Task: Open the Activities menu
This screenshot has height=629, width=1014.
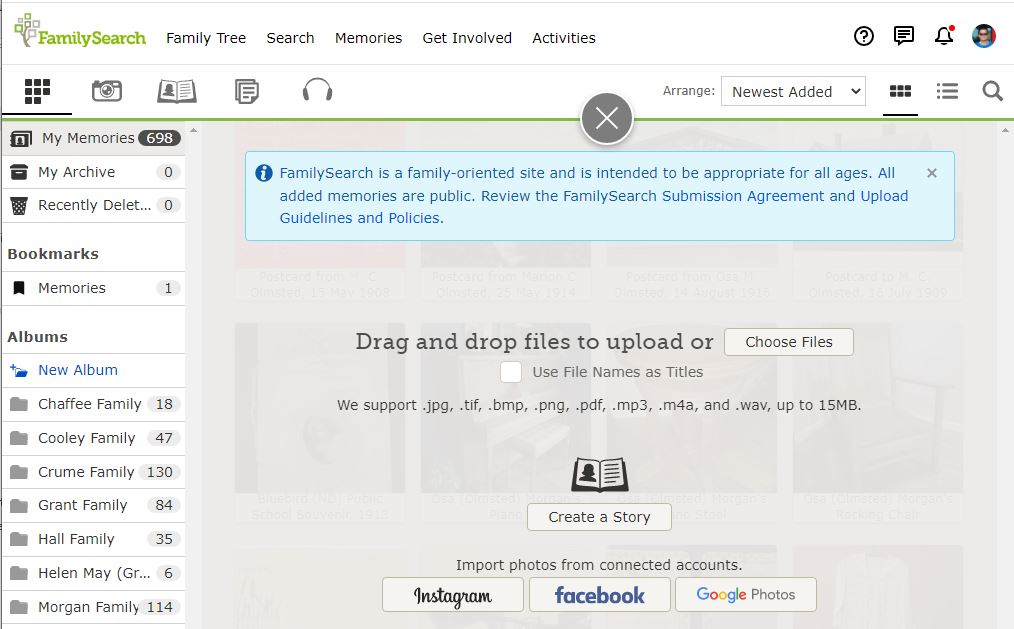Action: coord(564,38)
